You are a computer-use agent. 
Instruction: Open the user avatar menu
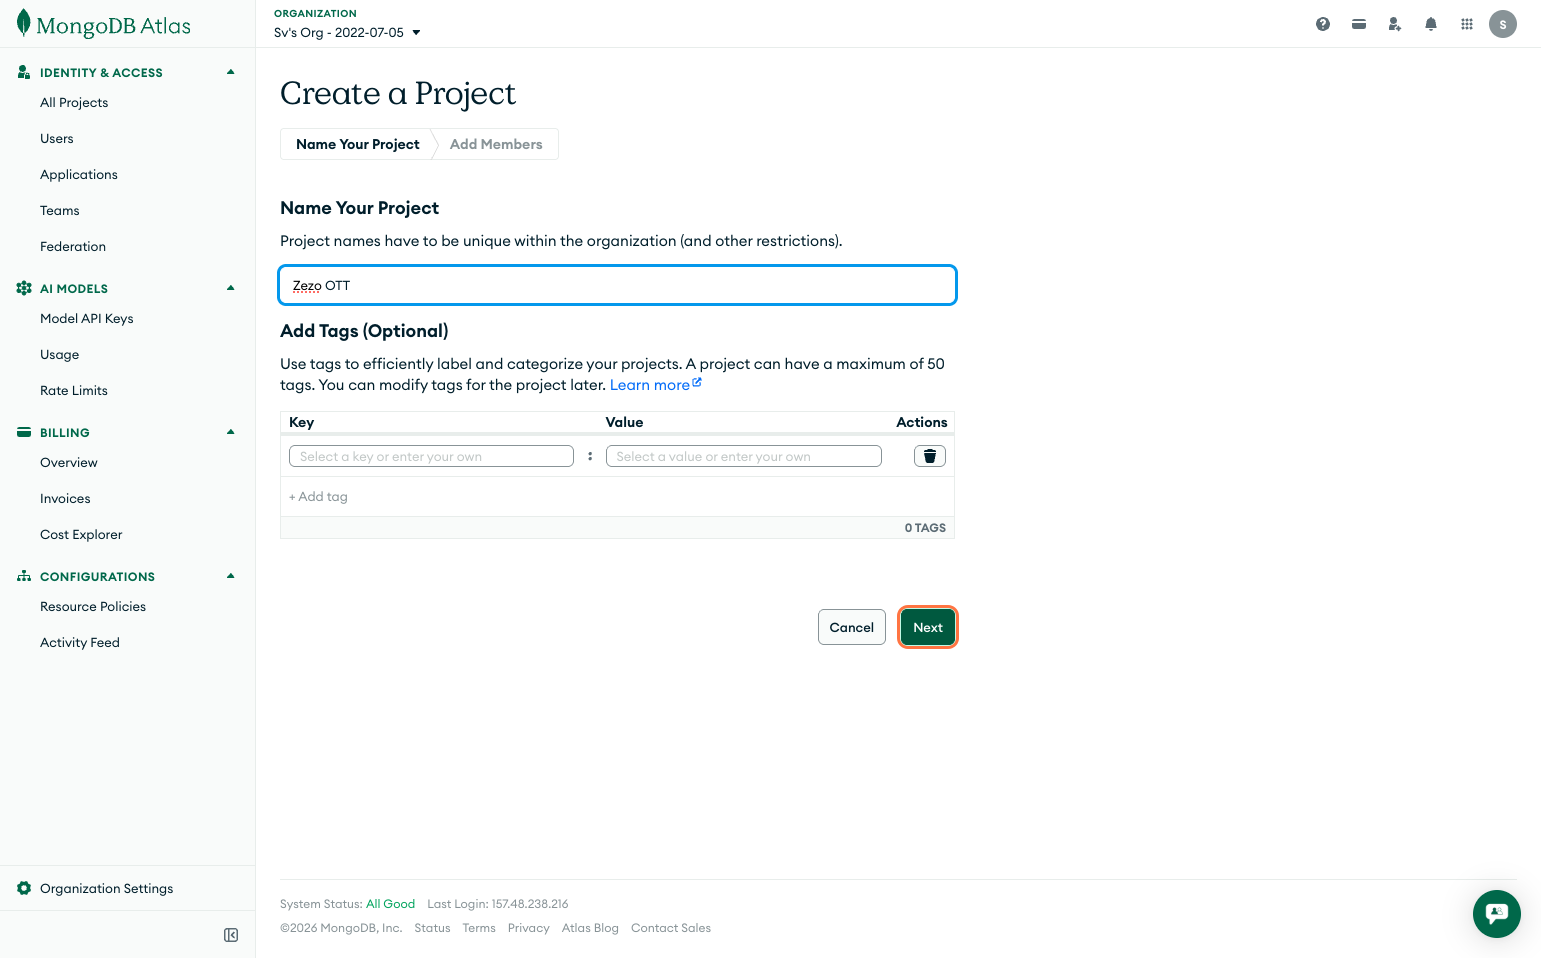(1503, 24)
